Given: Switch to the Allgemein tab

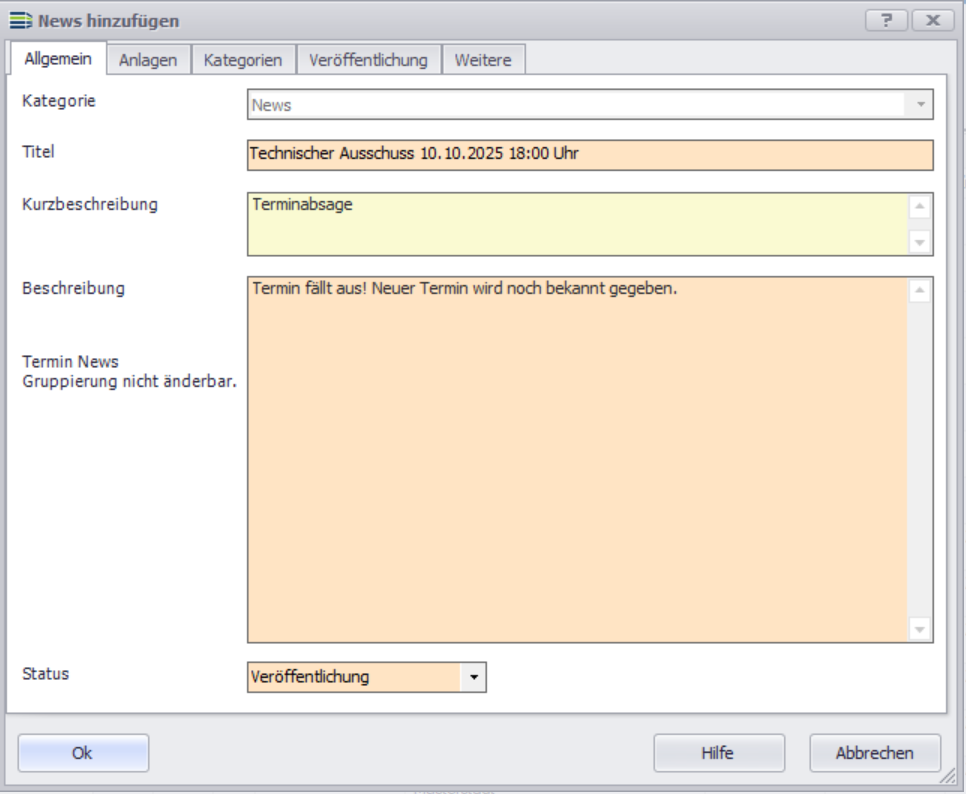Looking at the screenshot, I should (x=58, y=59).
